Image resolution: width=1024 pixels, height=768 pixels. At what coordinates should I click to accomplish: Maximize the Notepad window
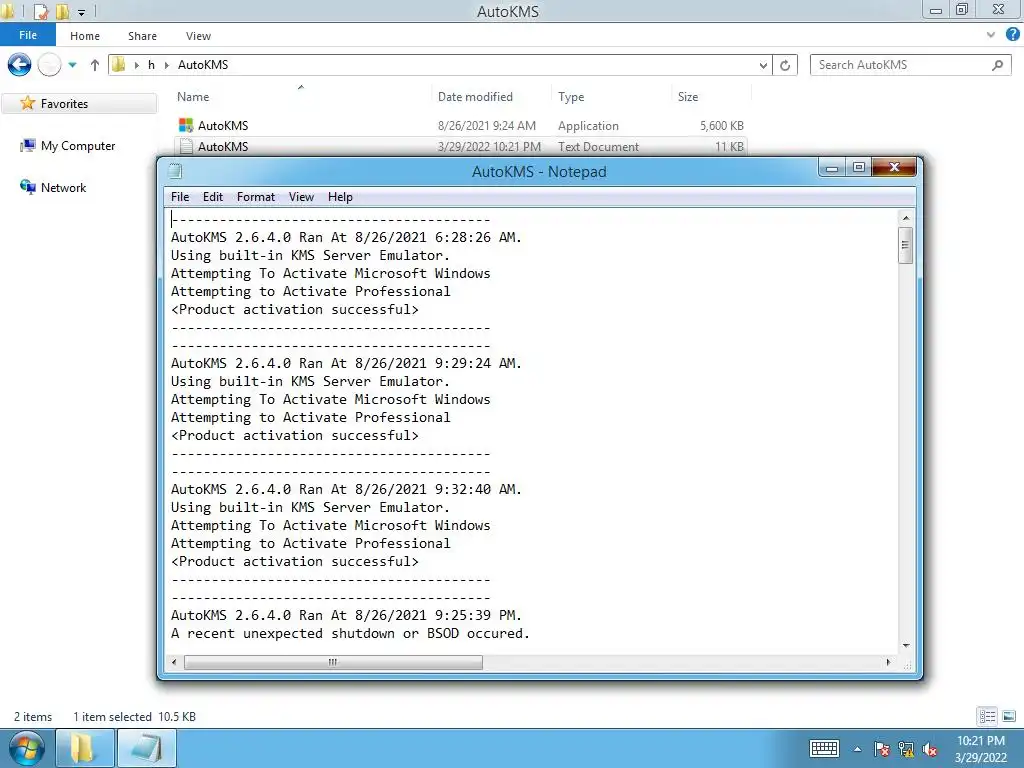(858, 167)
